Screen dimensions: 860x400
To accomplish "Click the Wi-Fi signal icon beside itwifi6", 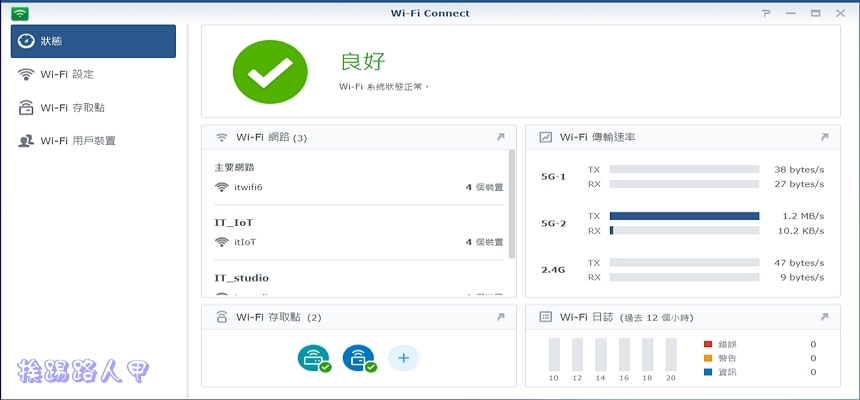I will click(x=222, y=187).
